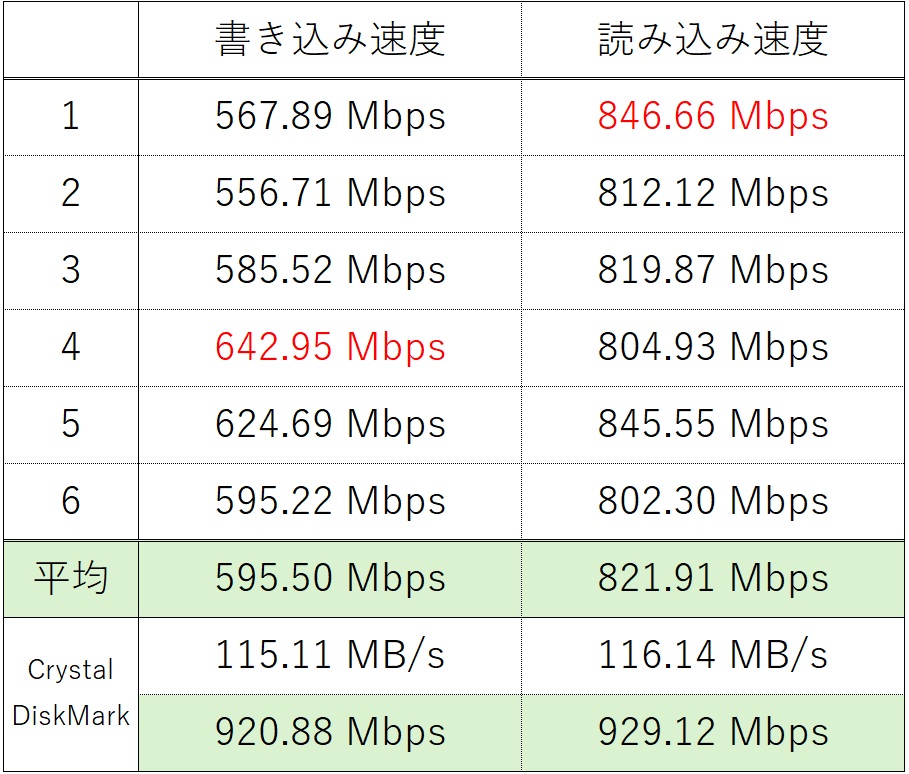The image size is (909, 774).
Task: Click the green 929.12 Mbps cell
Action: (x=713, y=732)
